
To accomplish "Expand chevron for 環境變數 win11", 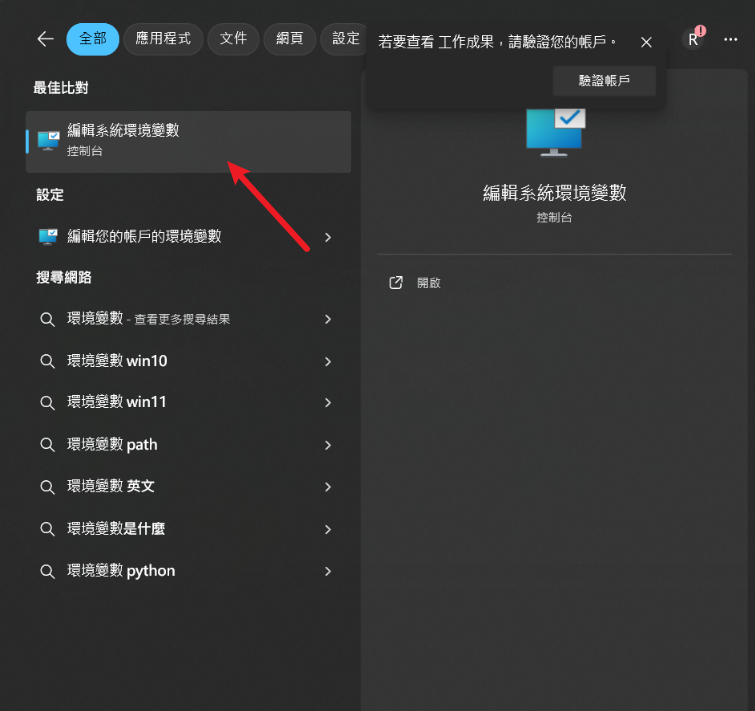I will [328, 402].
